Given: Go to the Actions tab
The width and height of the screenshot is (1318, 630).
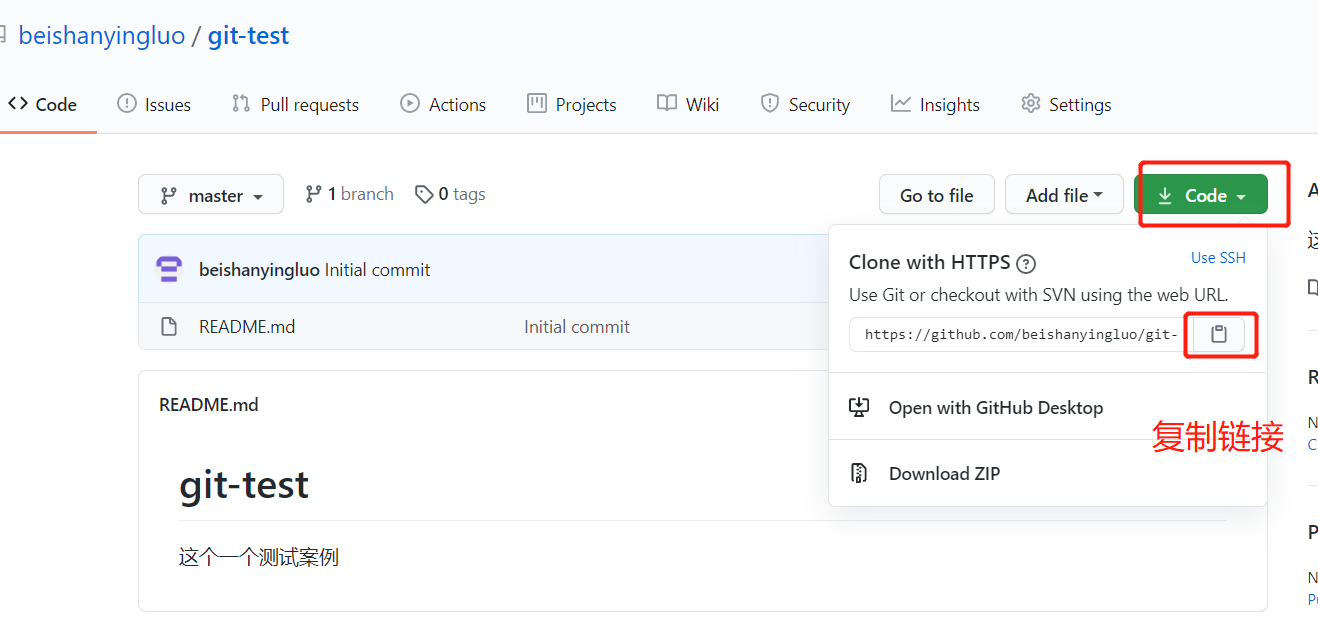Looking at the screenshot, I should [443, 104].
